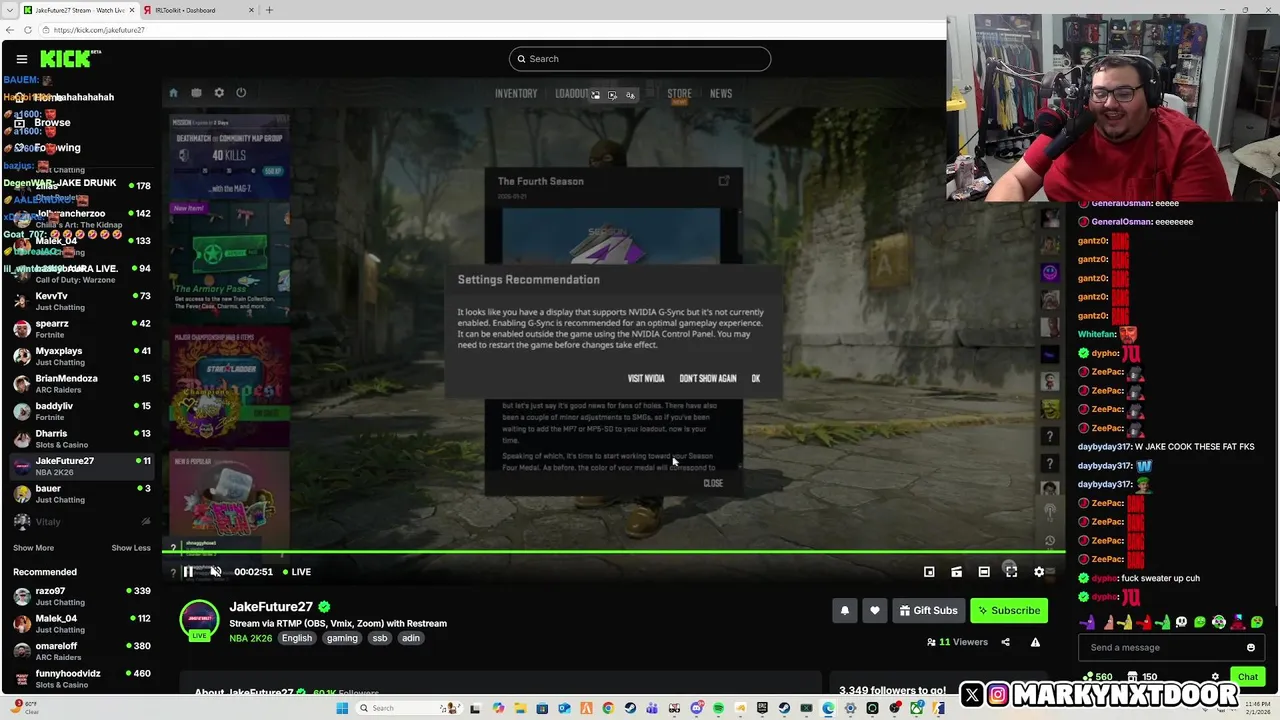Viewport: 1280px width, 720px height.
Task: Open spearrz channel in sidebar
Action: tap(82, 329)
